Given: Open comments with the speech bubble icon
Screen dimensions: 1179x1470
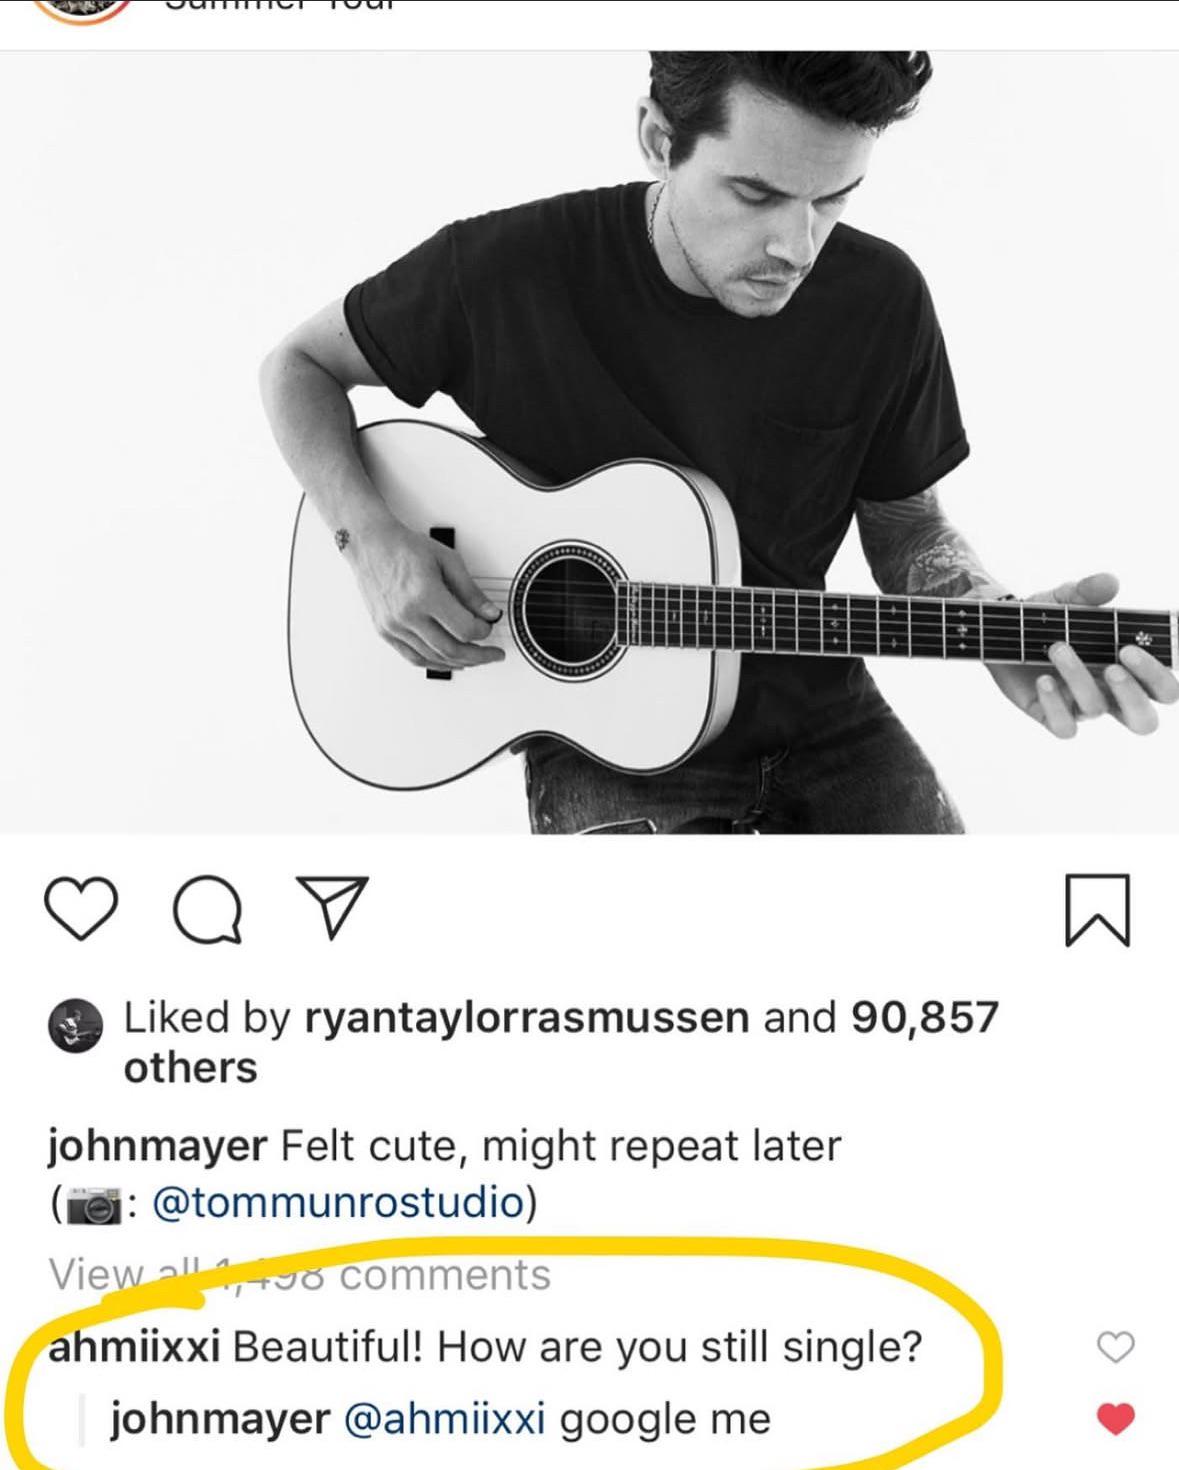Looking at the screenshot, I should pyautogui.click(x=207, y=910).
